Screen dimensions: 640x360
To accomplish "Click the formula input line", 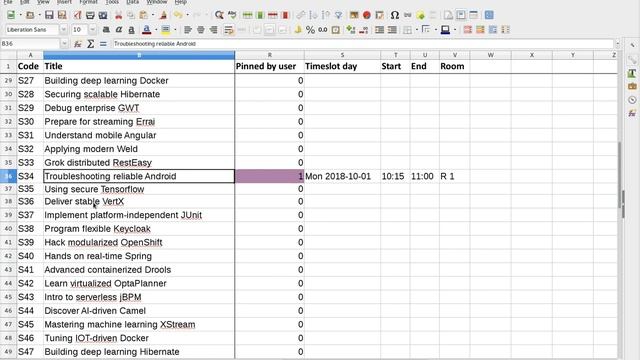I will coord(362,44).
